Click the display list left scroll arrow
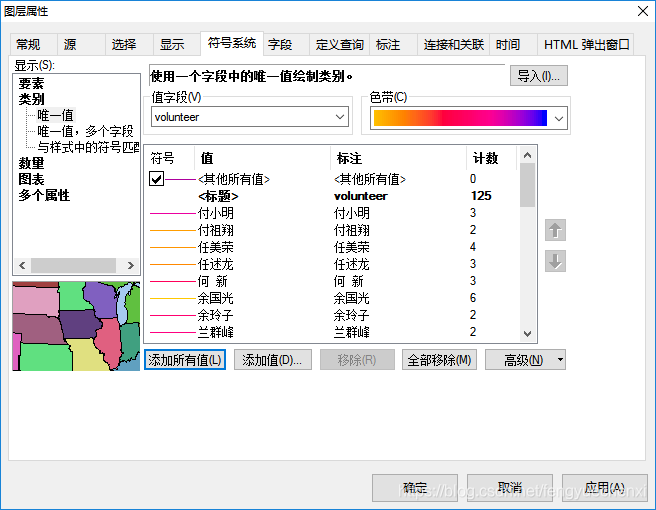This screenshot has width=656, height=510. click(22, 265)
